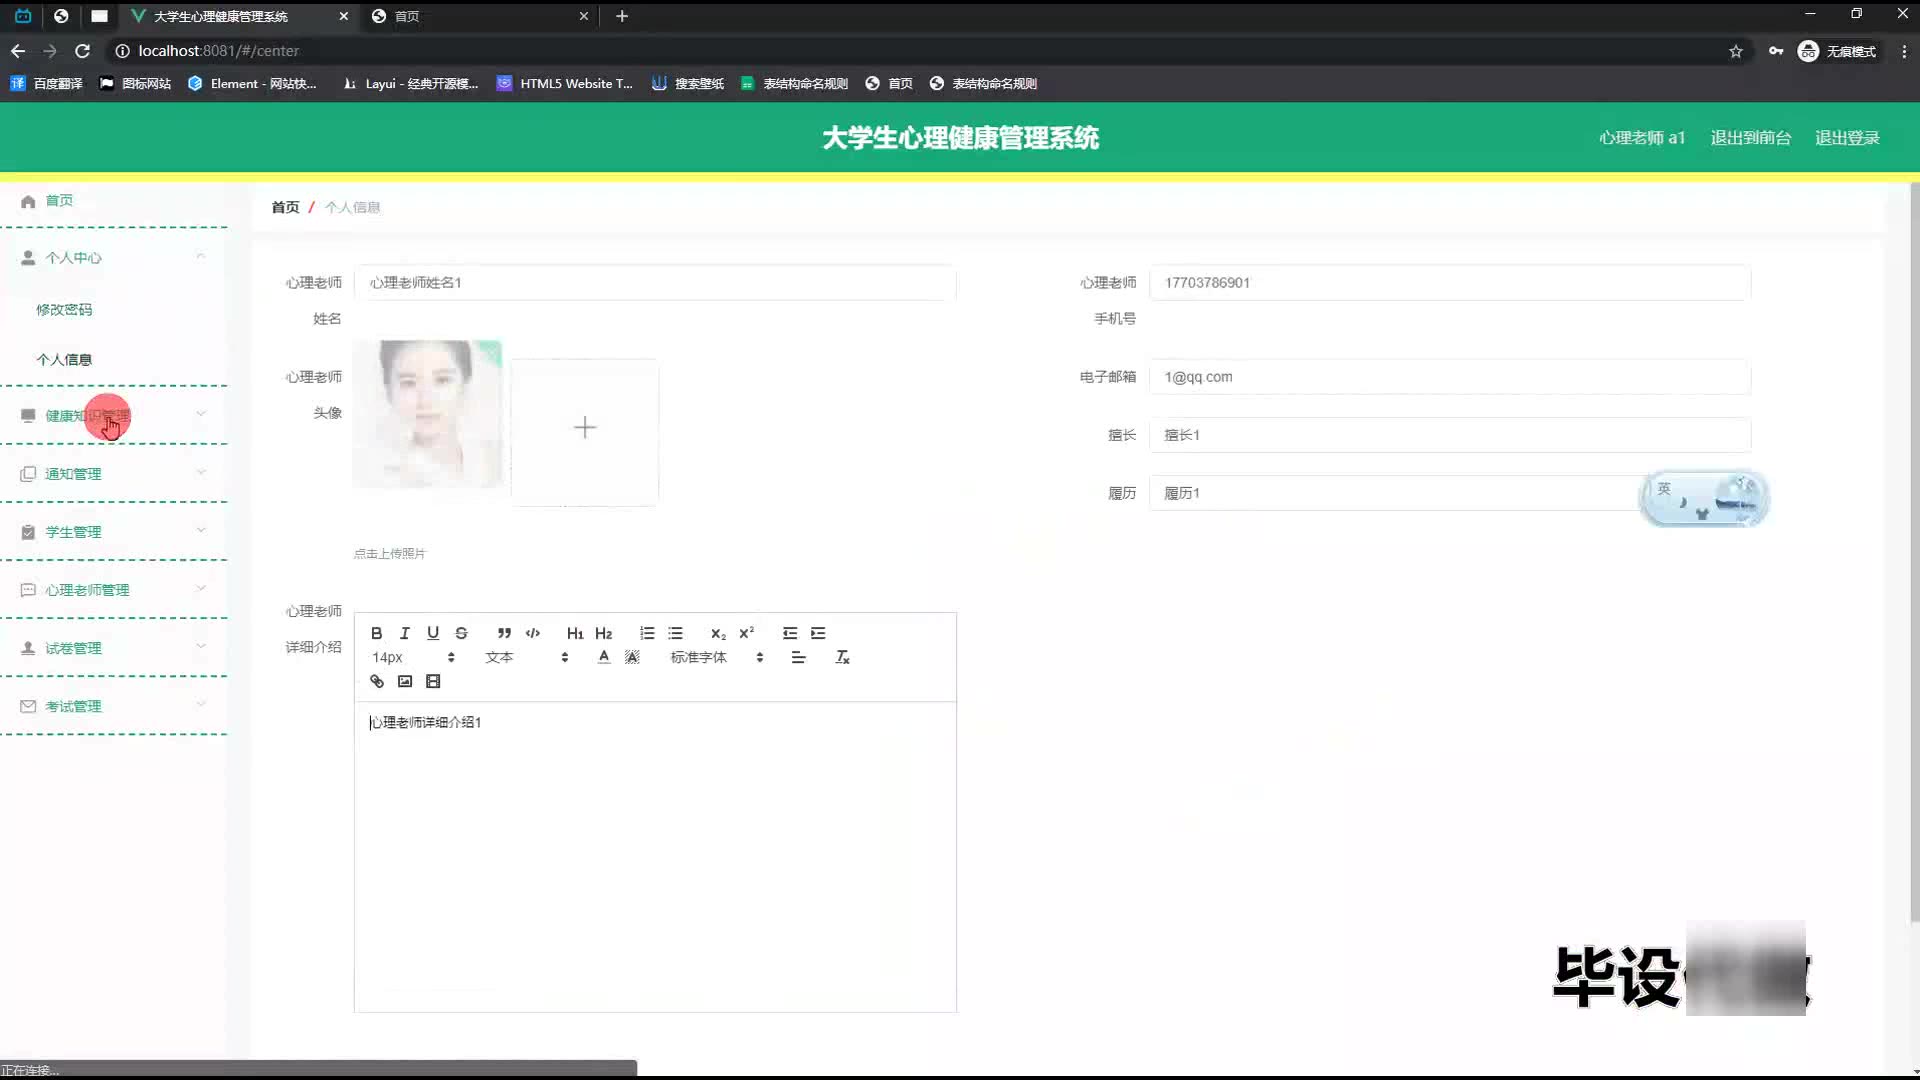
Task: Click the 退出登录 link in the header
Action: [1847, 138]
